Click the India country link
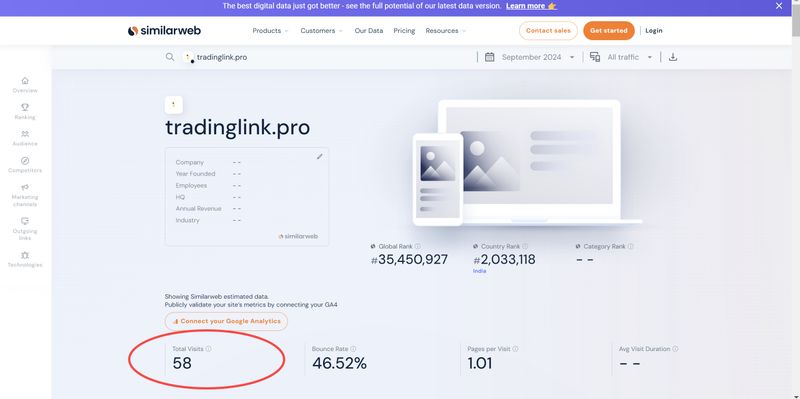The image size is (800, 399). pyautogui.click(x=480, y=271)
